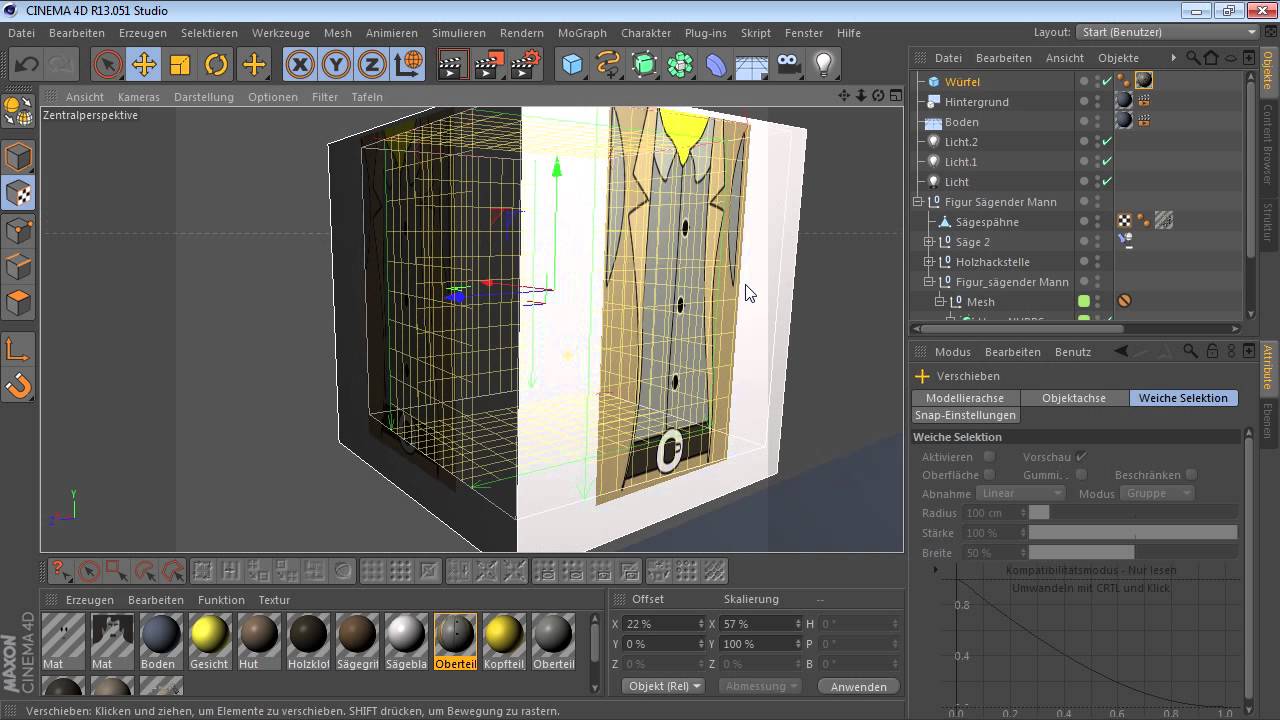Adjust the Radius slider

(1133, 513)
